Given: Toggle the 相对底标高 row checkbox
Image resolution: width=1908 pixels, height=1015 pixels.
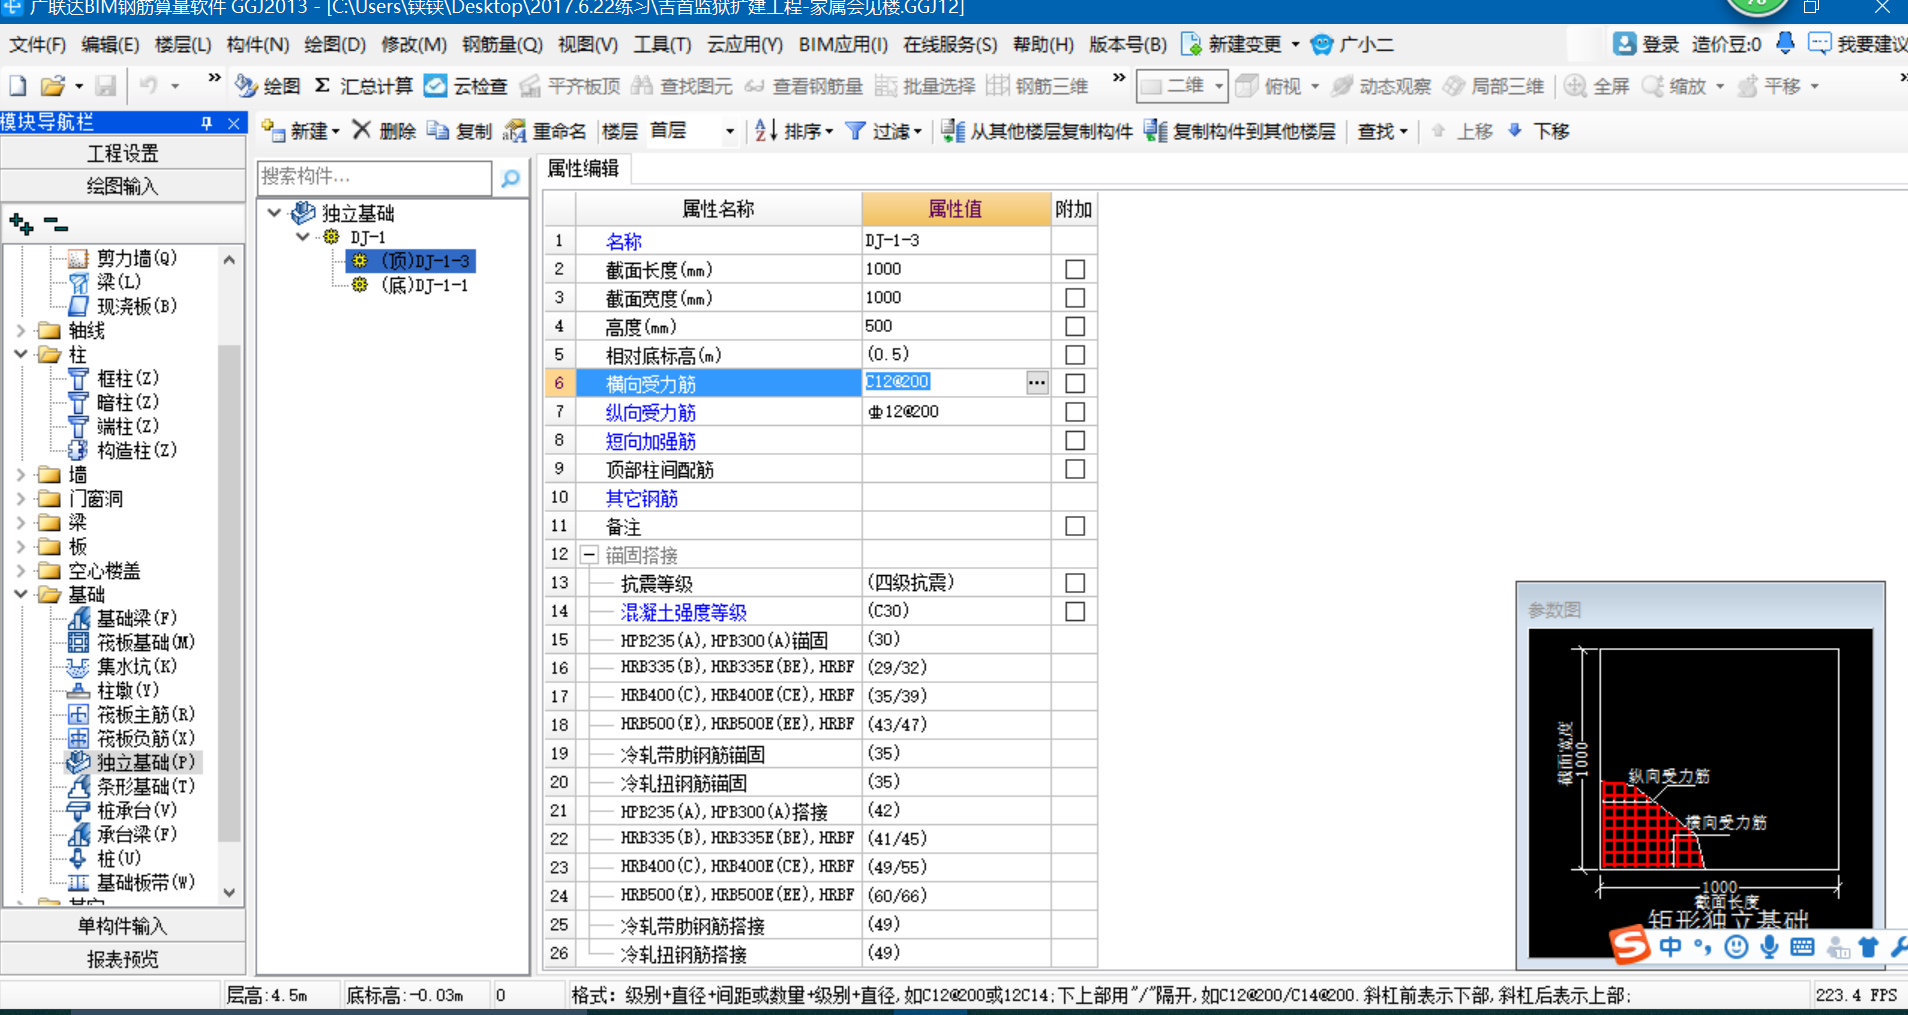Looking at the screenshot, I should (1075, 355).
